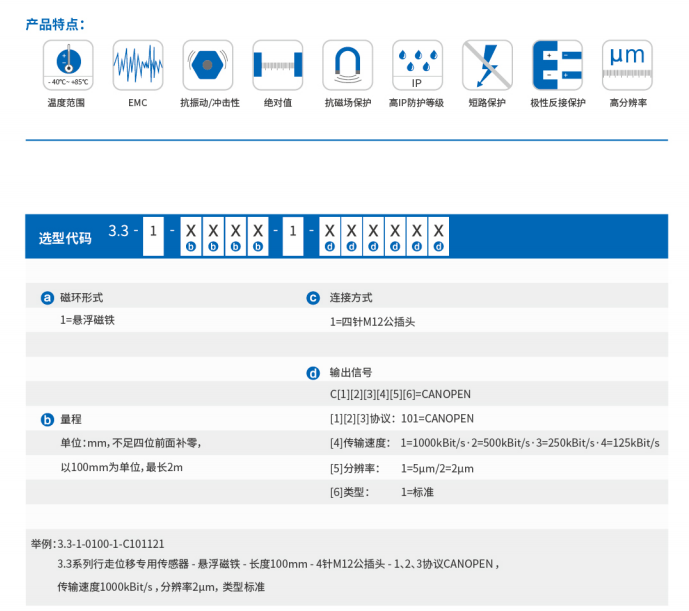
Task: Click the 选型代码 label in blue banner
Action: [x=65, y=238]
